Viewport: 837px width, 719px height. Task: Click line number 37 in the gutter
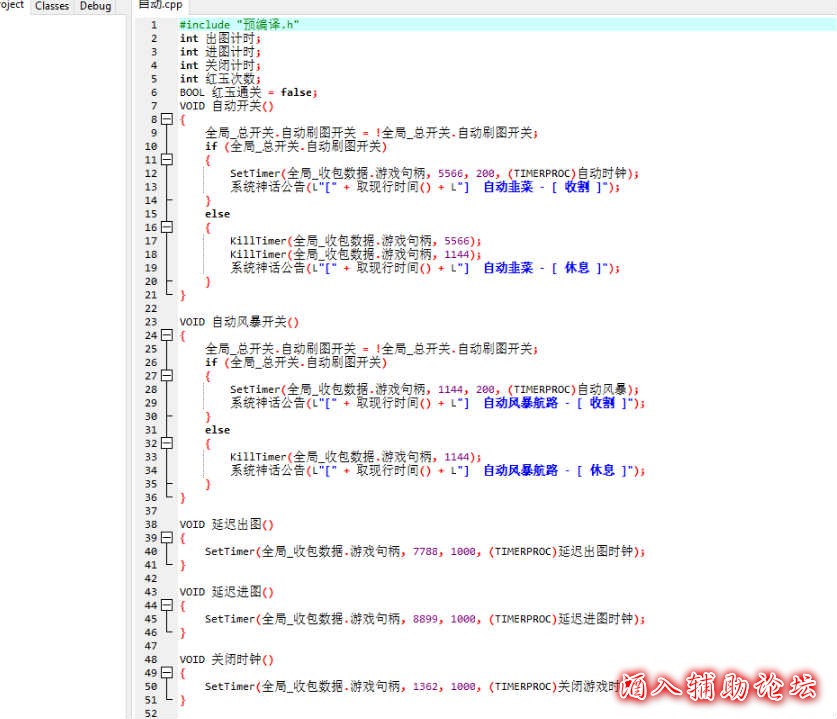tap(151, 511)
